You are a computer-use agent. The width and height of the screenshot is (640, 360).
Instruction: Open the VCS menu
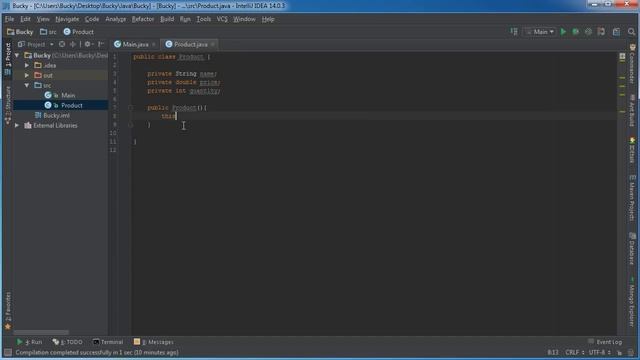[x=222, y=19]
